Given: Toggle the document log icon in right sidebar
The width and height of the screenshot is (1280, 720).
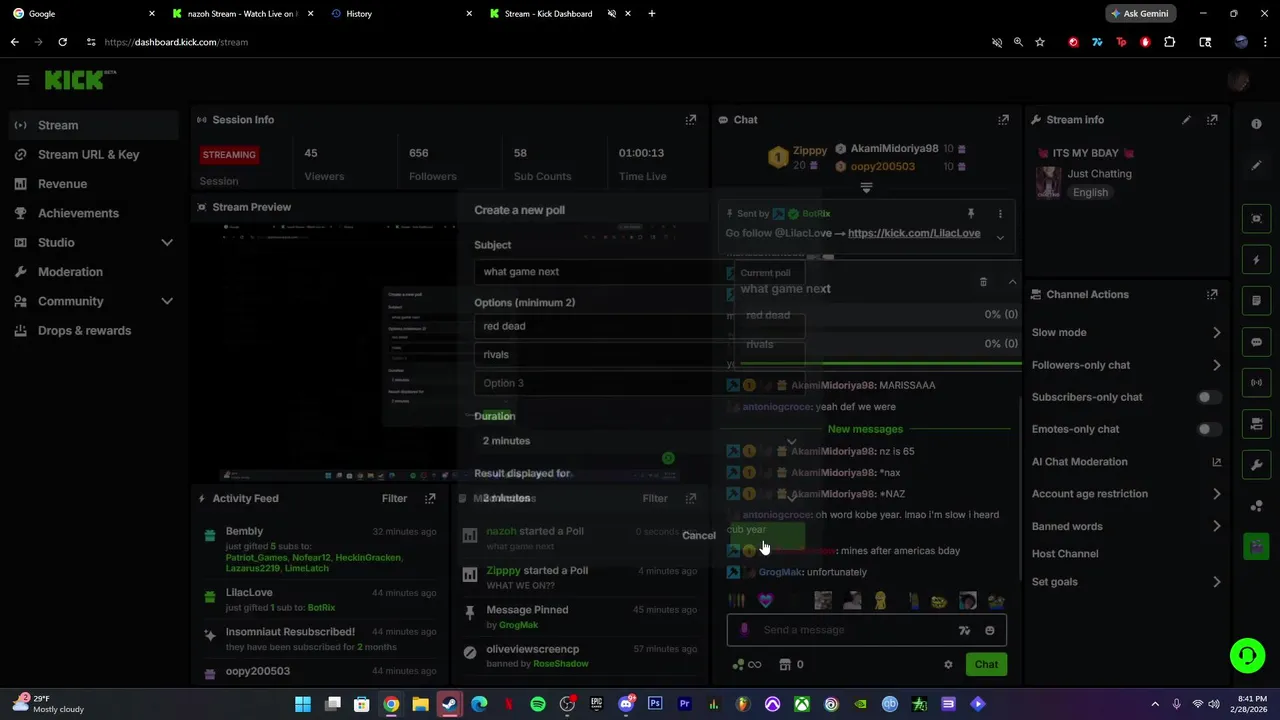Looking at the screenshot, I should [1257, 301].
